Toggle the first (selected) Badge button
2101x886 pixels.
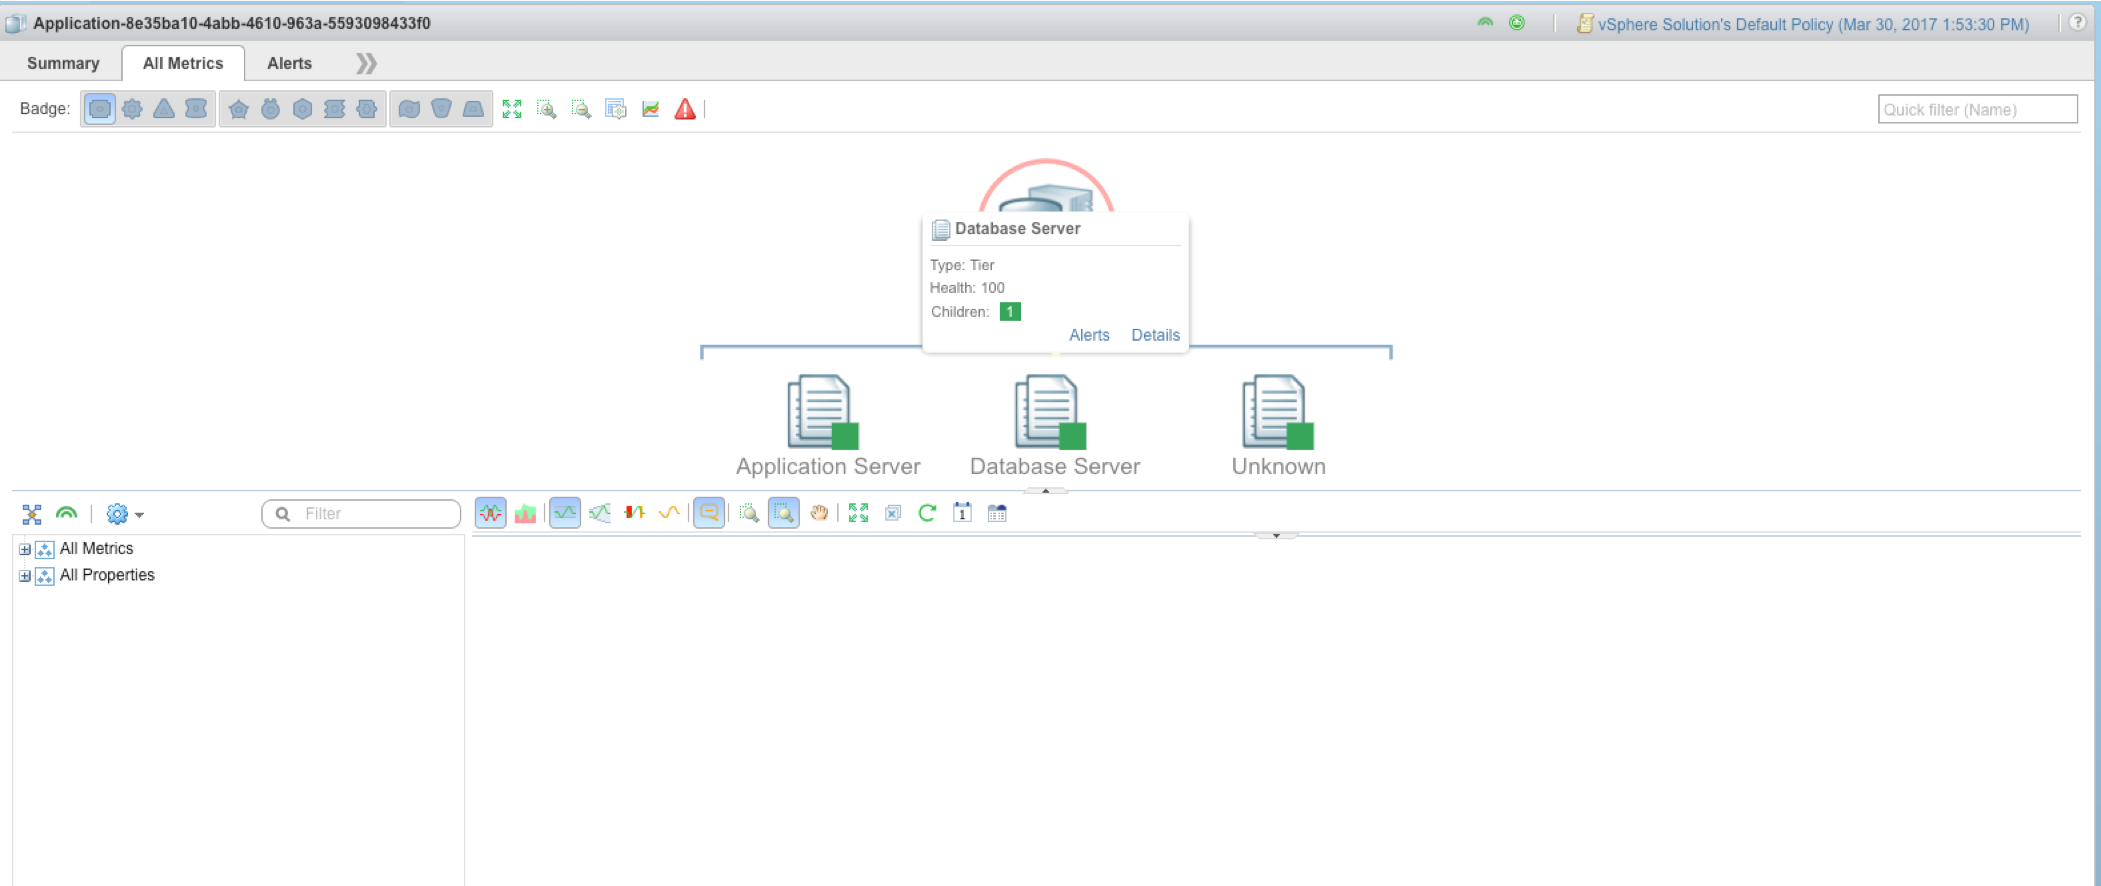100,109
